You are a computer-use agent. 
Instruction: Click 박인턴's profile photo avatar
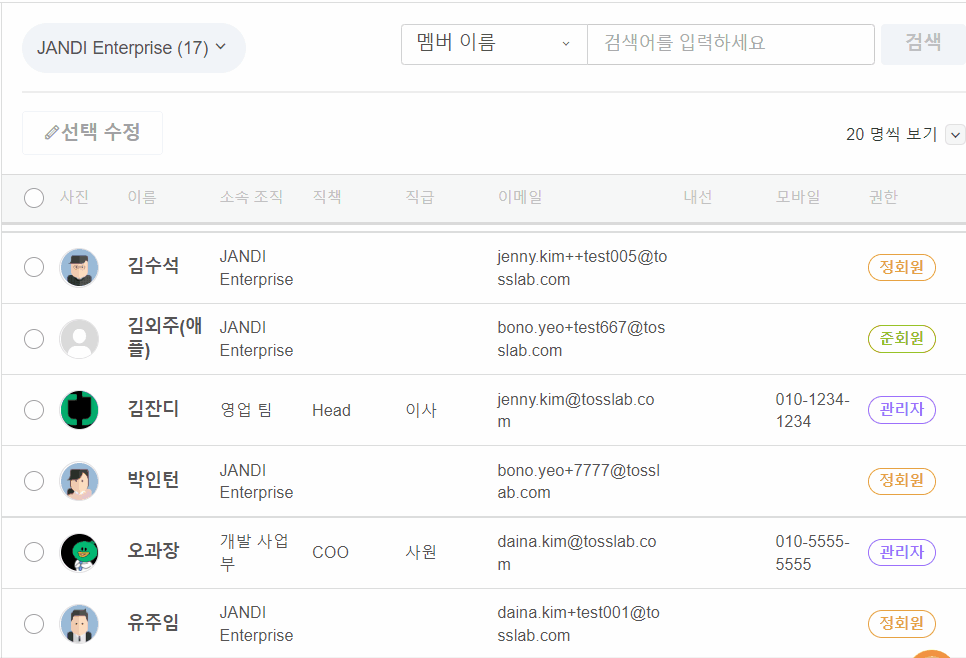79,481
